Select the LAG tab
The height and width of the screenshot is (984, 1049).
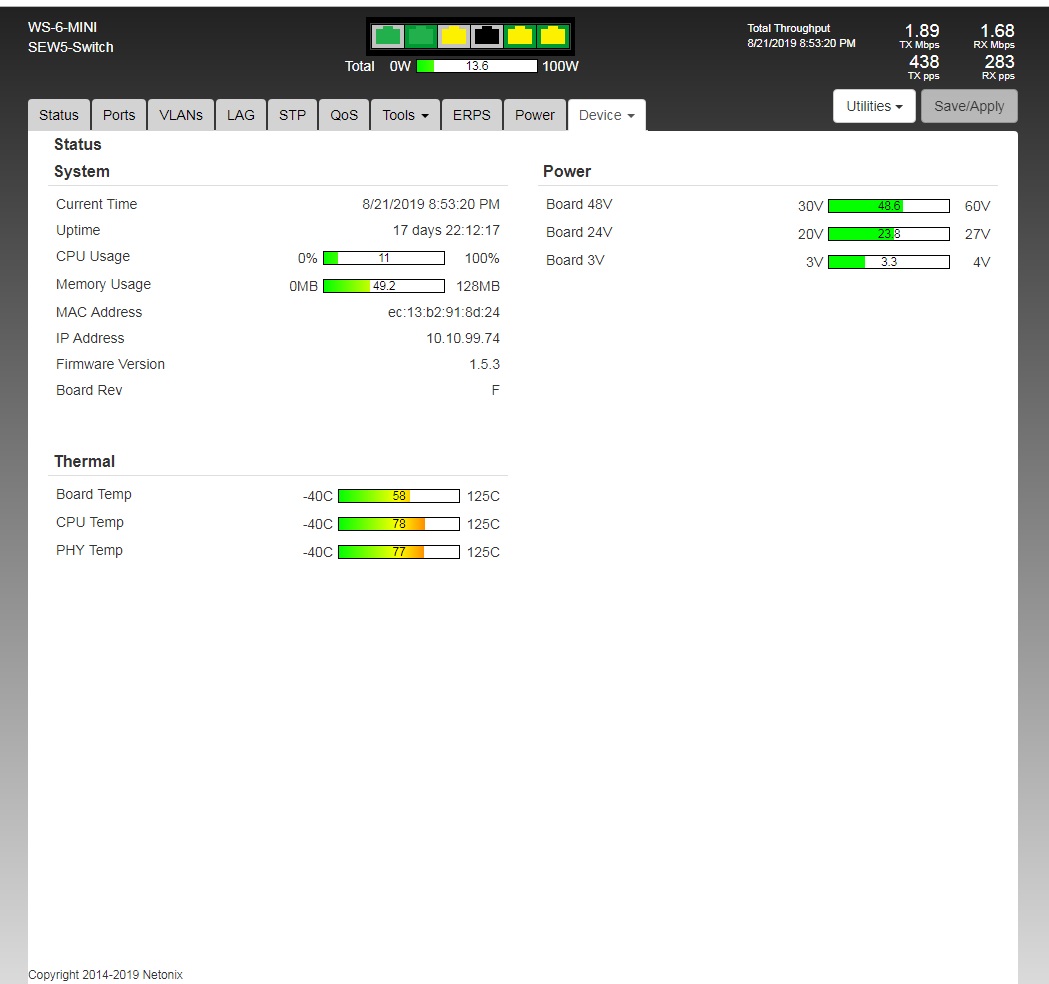pyautogui.click(x=241, y=115)
